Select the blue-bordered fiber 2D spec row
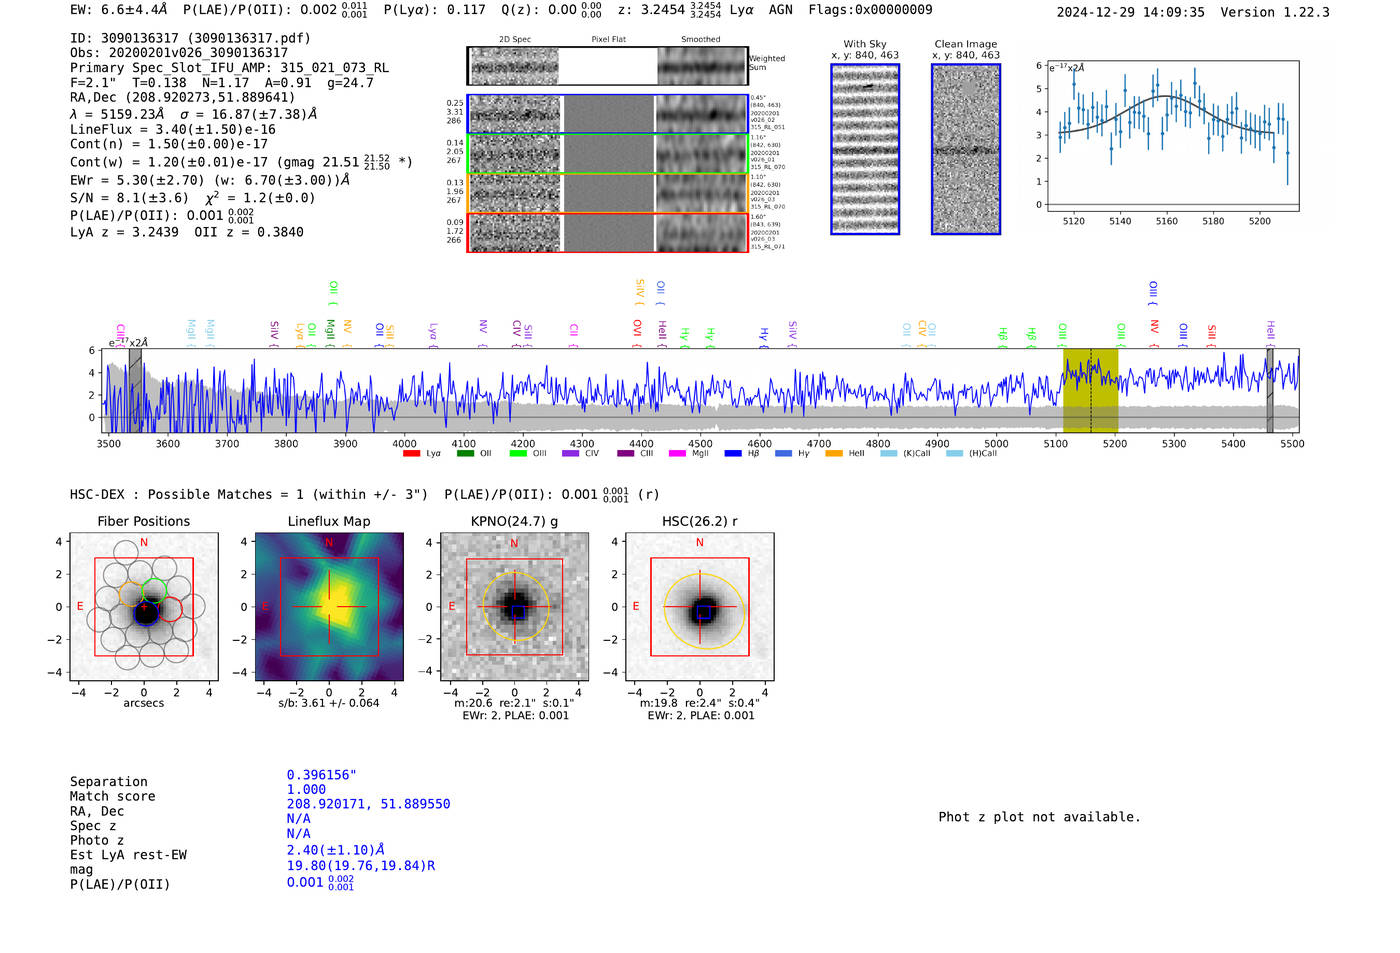This screenshot has width=1400, height=953. (x=608, y=114)
